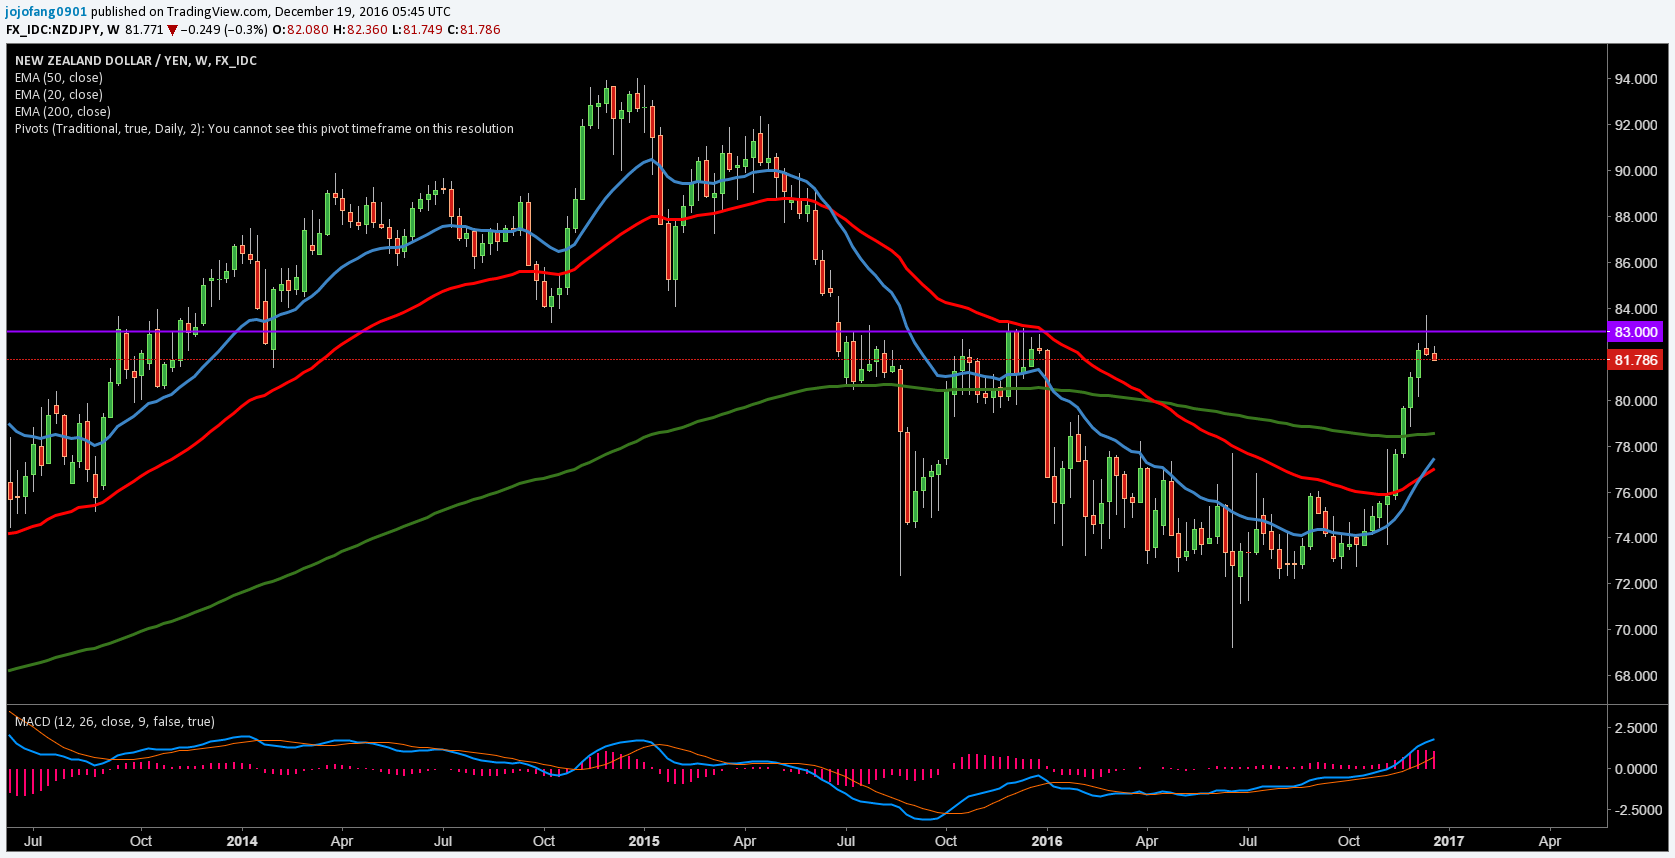Click the 2014 time axis label
The image size is (1675, 858).
tap(242, 841)
